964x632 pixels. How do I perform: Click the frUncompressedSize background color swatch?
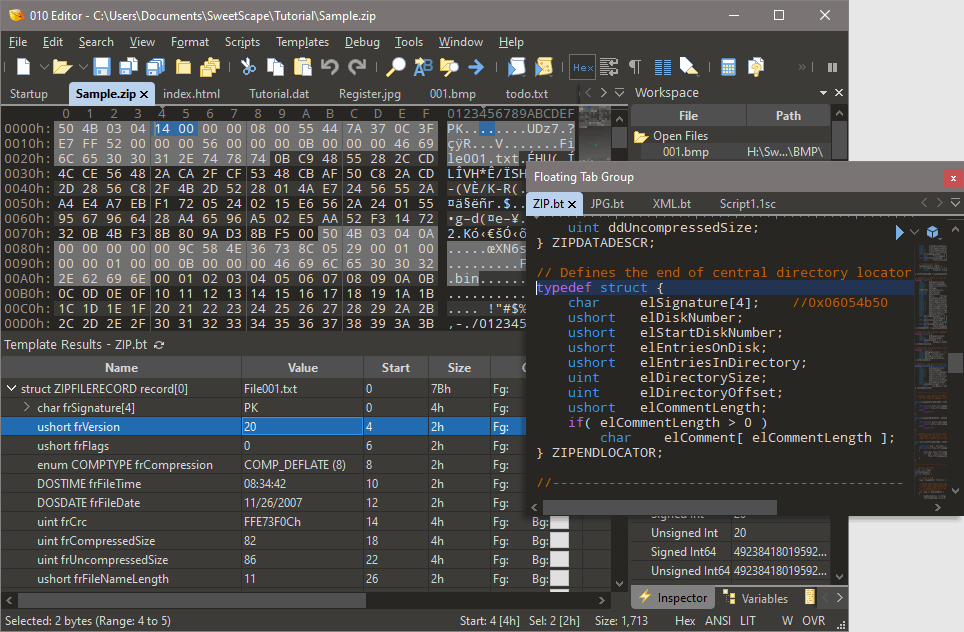pos(559,560)
